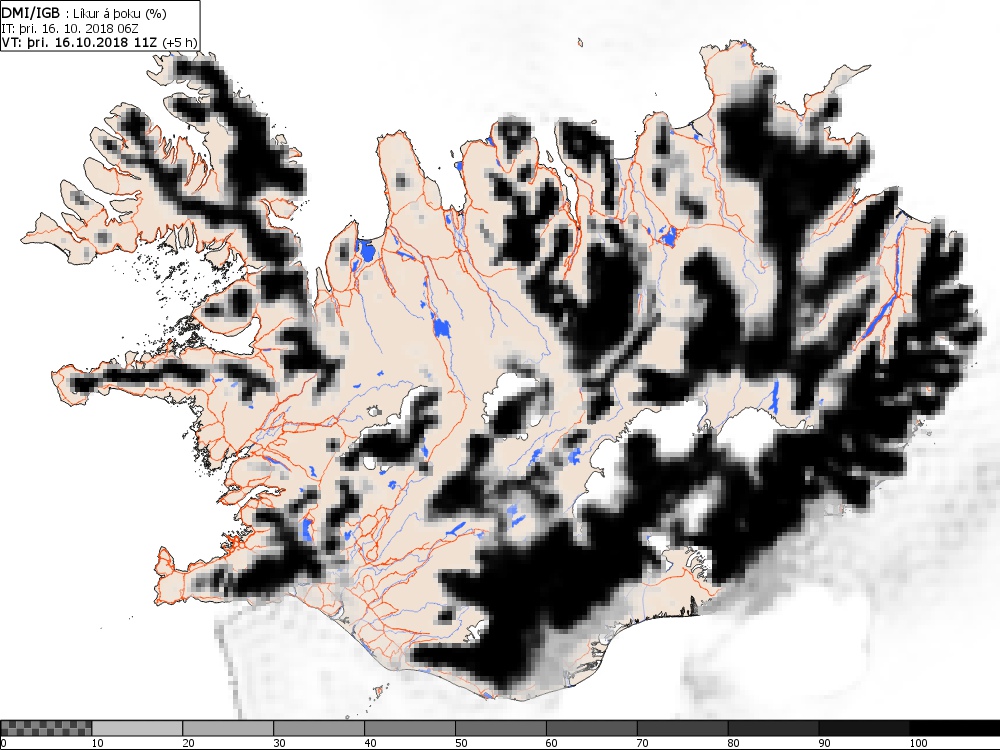Screen dimensions: 1000x750
Task: Click the '0' scale label
Action: 4,743
